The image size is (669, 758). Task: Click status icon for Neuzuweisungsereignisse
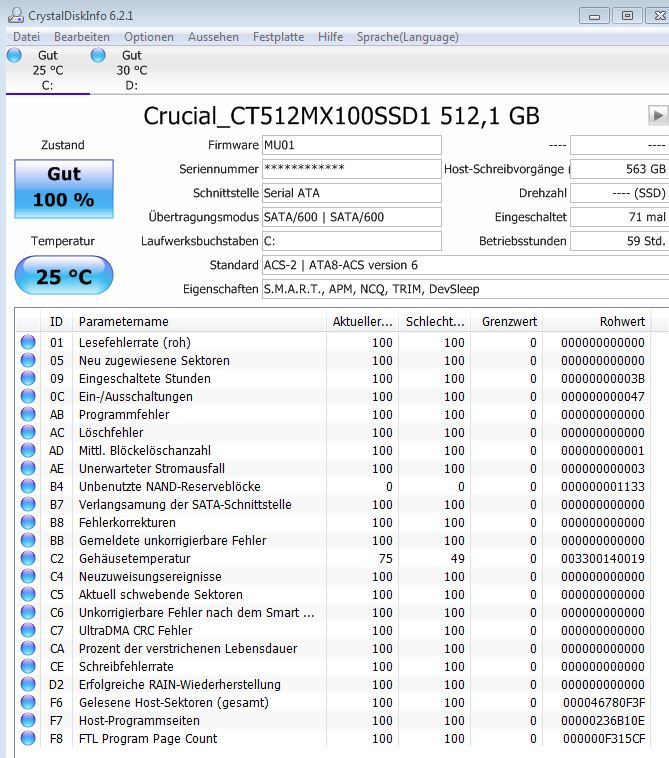28,576
